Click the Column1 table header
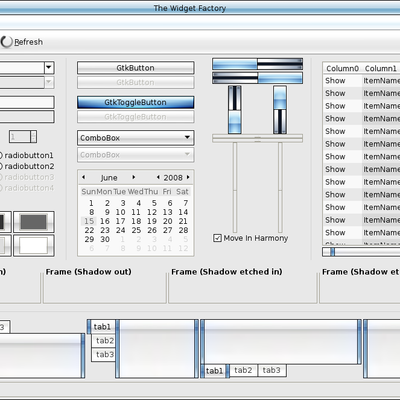The height and width of the screenshot is (400, 400). click(x=381, y=68)
